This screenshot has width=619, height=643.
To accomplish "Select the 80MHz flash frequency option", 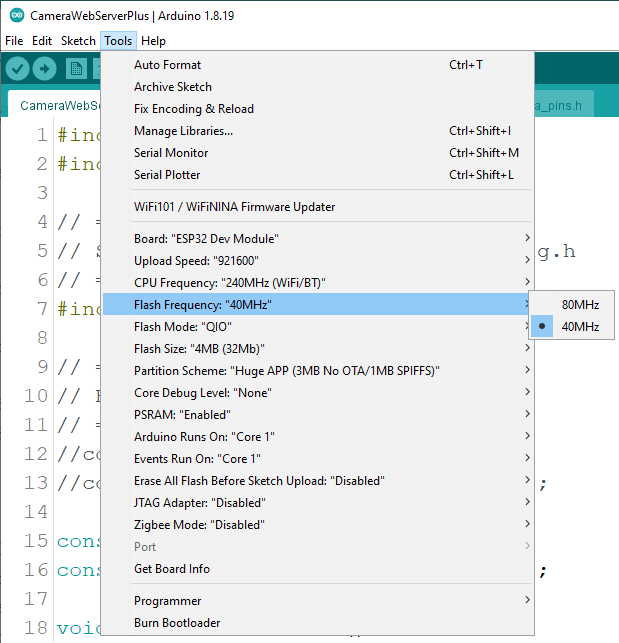I will [571, 305].
